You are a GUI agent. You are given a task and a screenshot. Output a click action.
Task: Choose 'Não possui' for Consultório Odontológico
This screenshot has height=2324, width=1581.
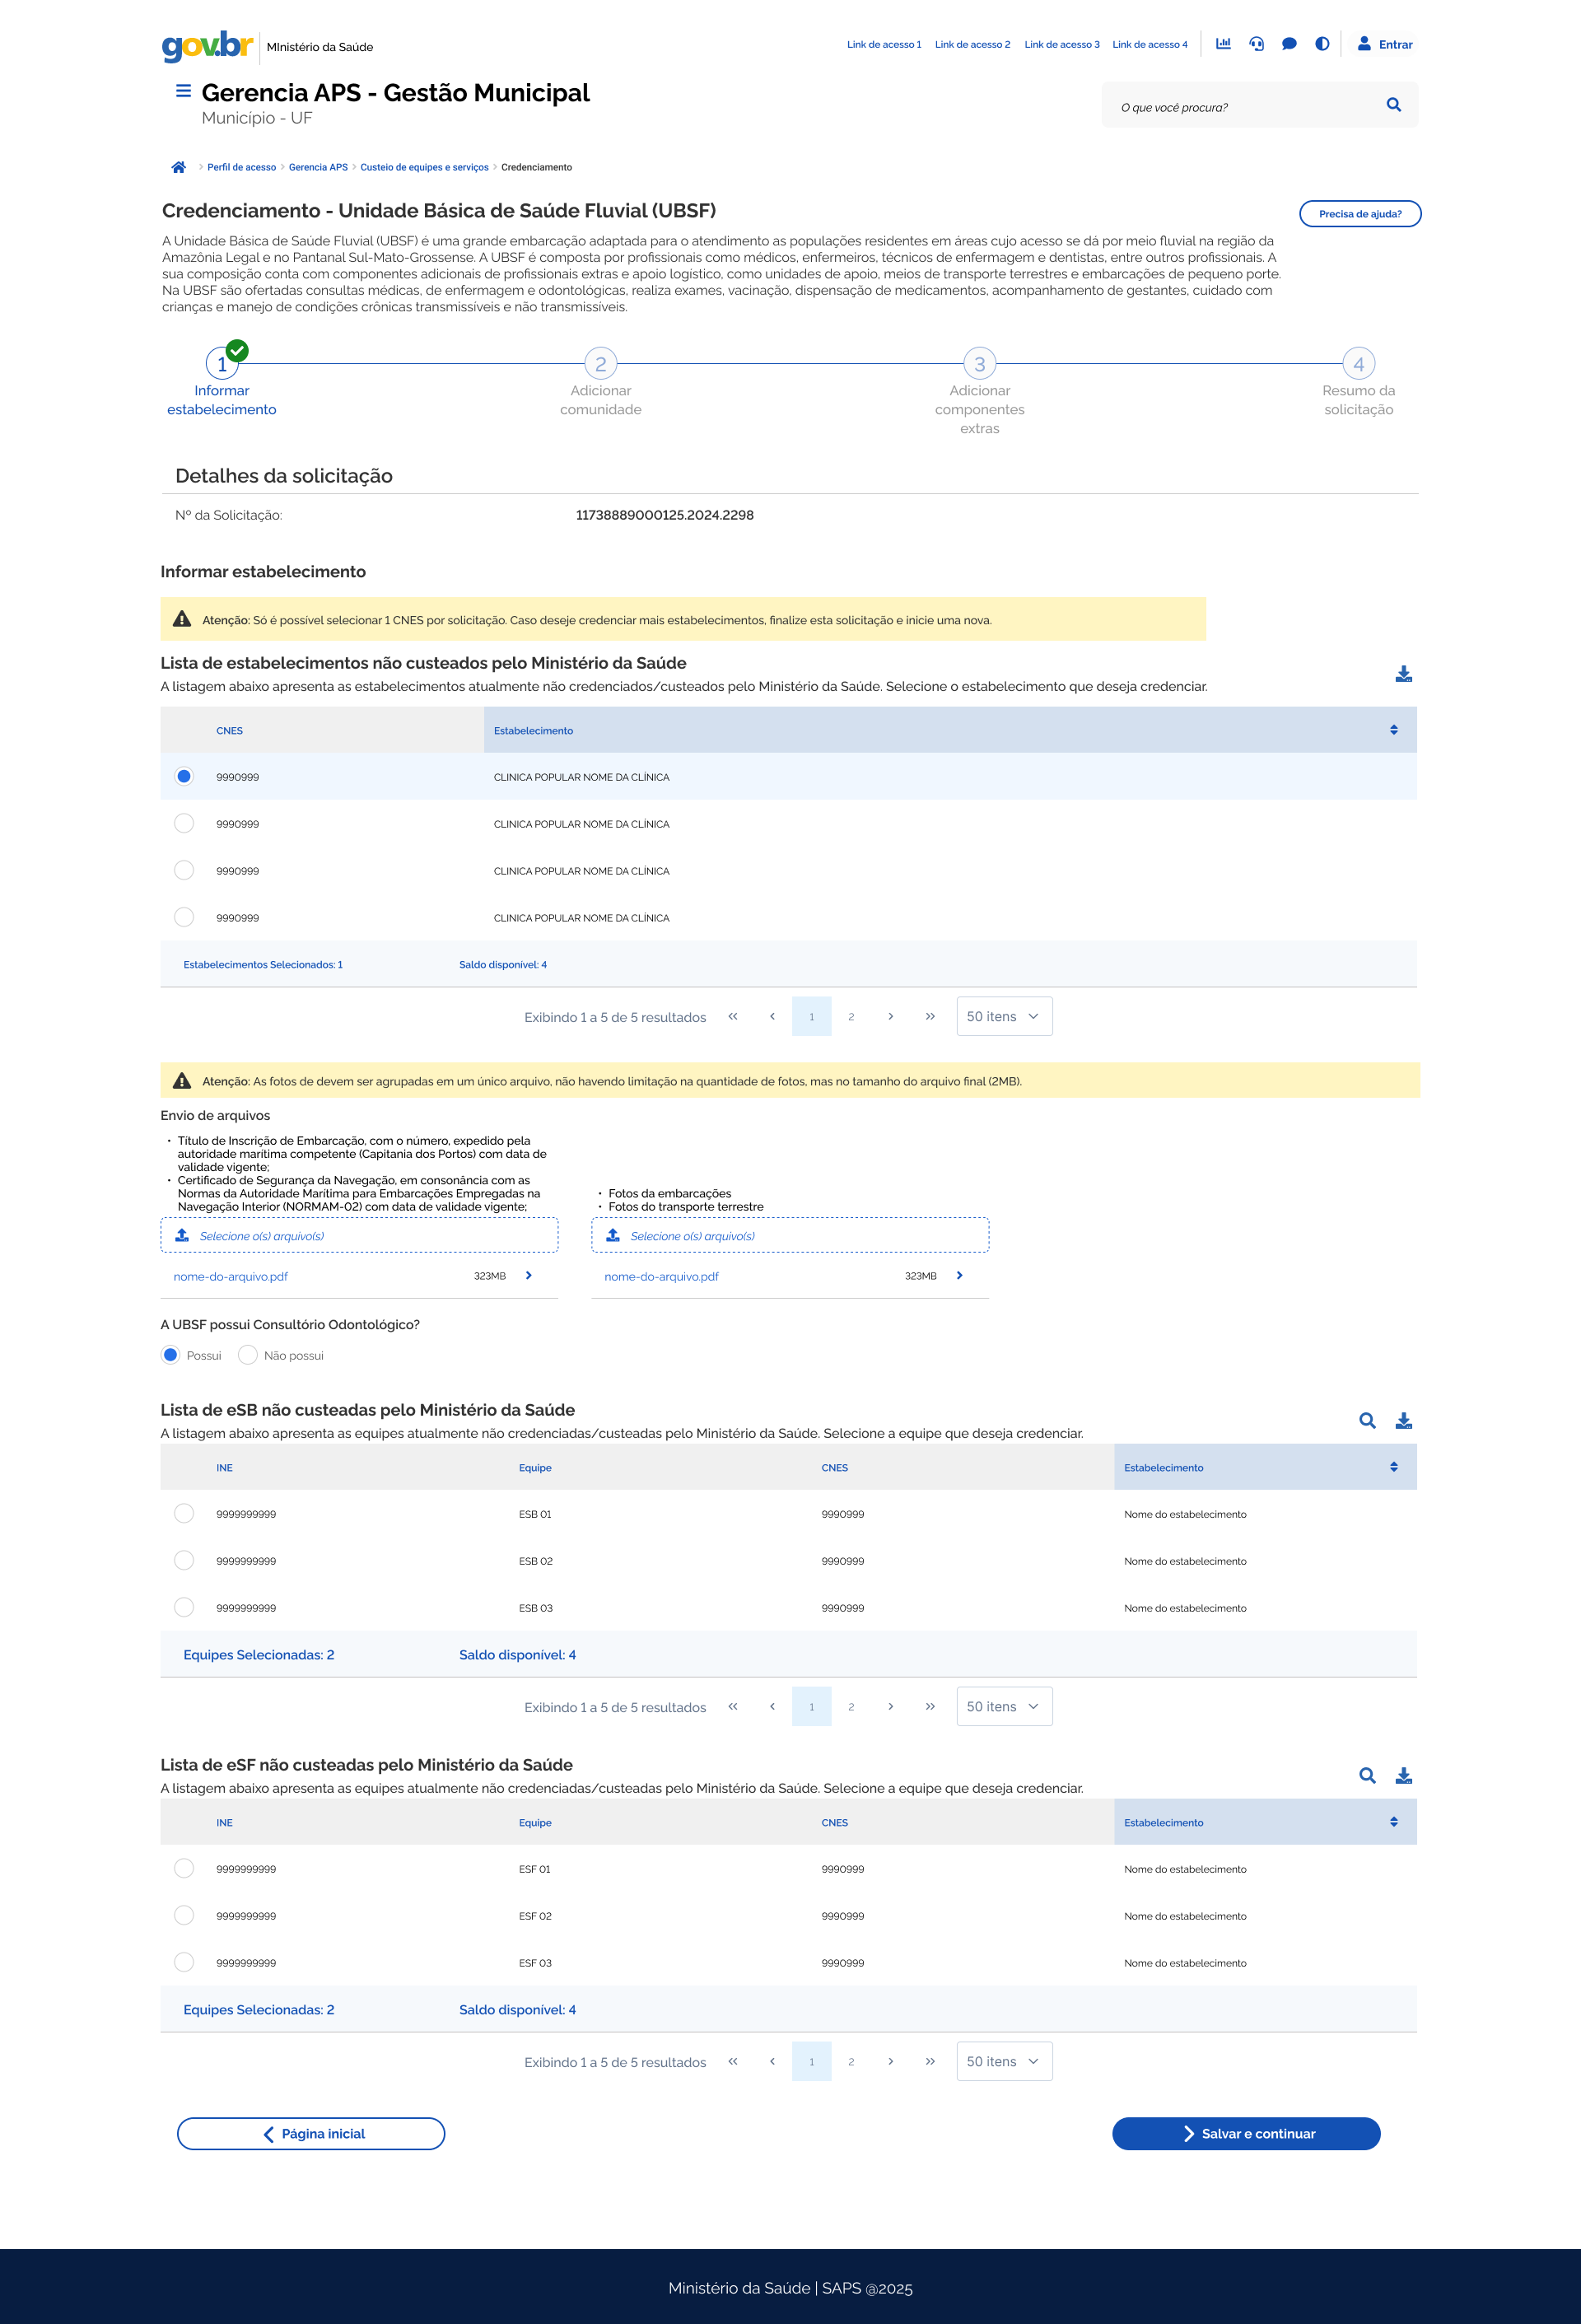[248, 1355]
